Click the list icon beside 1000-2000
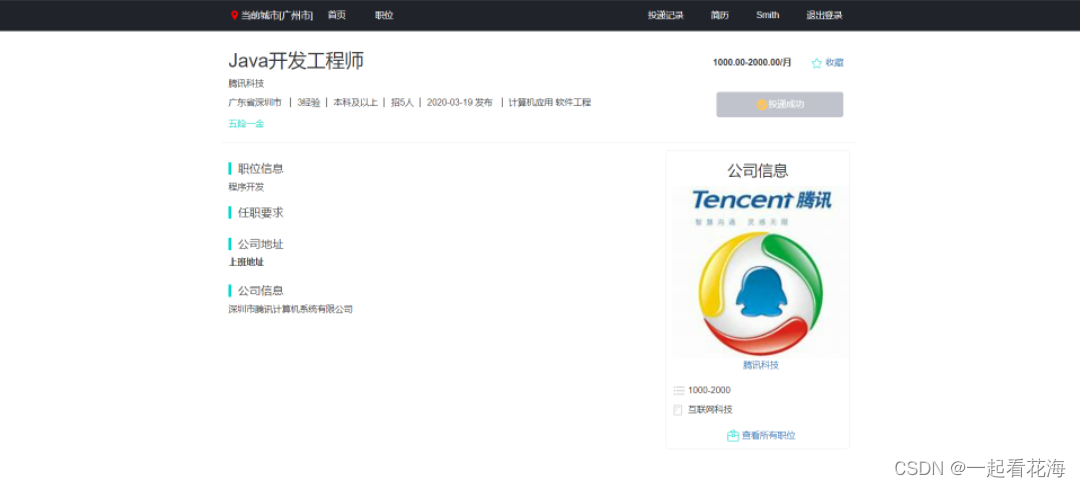1081x487 pixels. coord(679,390)
